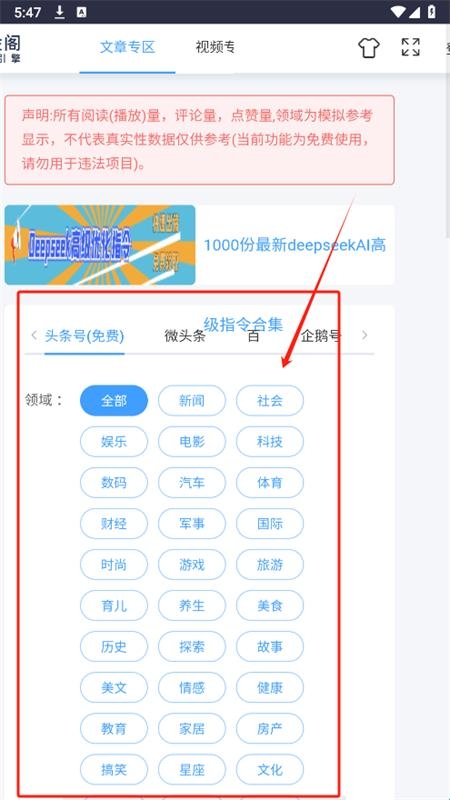Choose the 美食 domain chip

coord(270,606)
